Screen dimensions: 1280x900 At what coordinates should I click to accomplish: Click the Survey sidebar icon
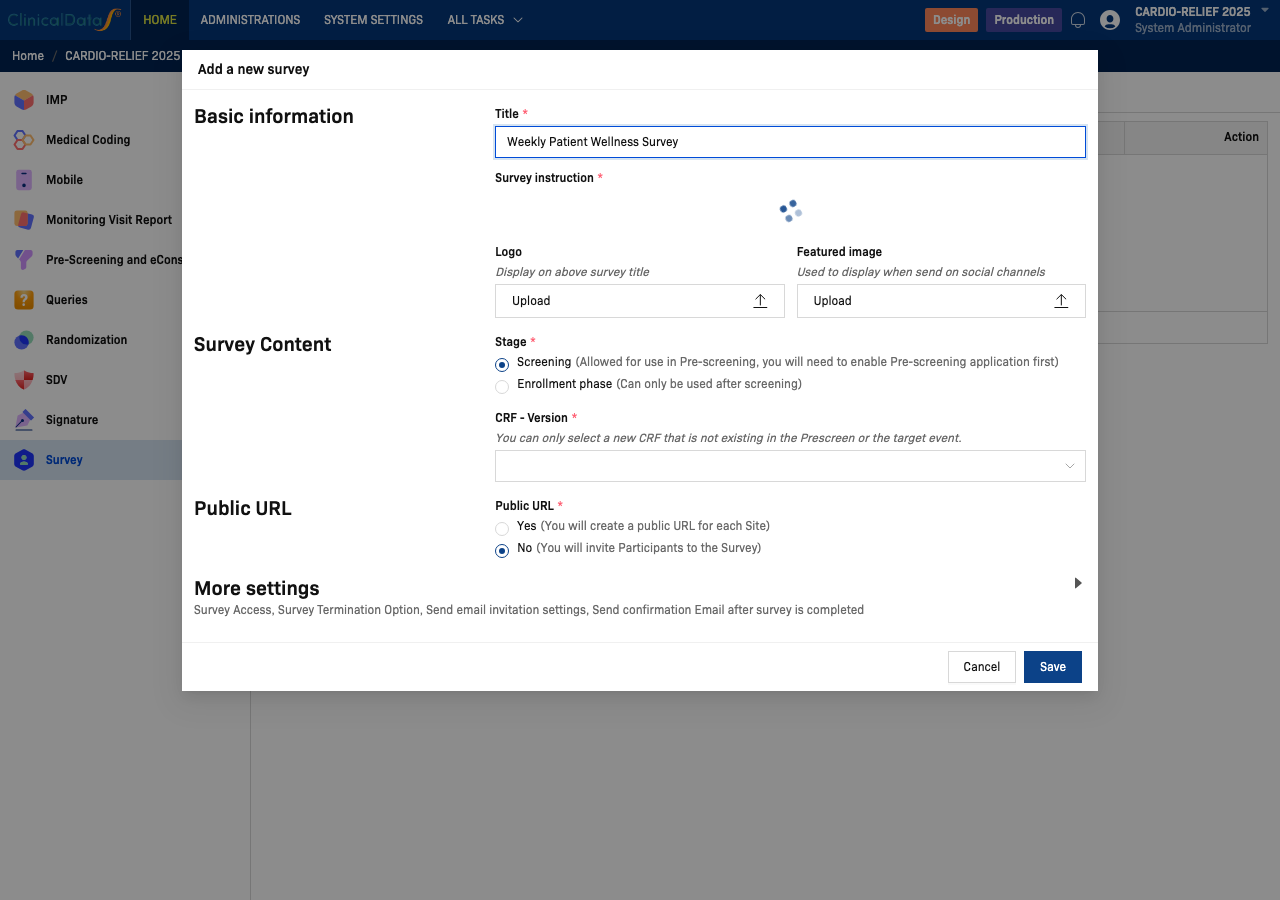point(24,460)
